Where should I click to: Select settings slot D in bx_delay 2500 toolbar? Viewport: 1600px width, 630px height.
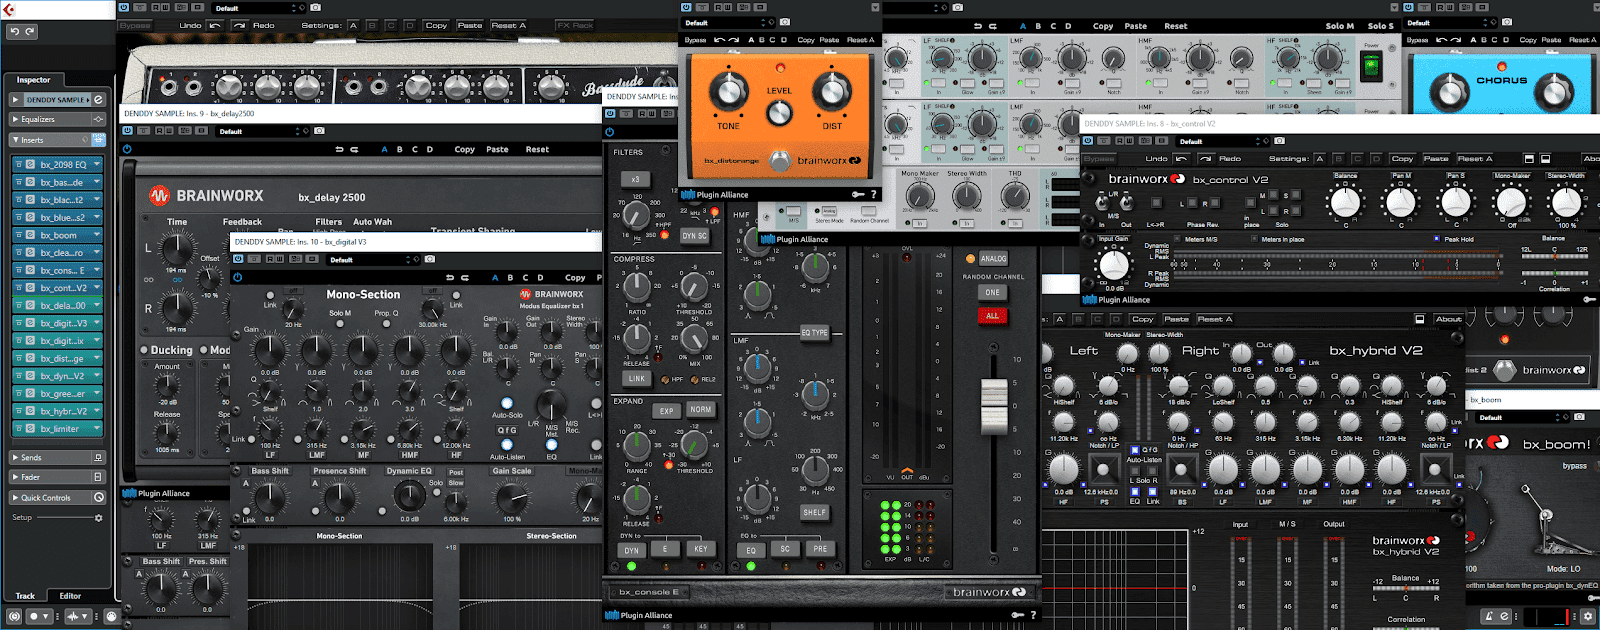click(x=430, y=149)
